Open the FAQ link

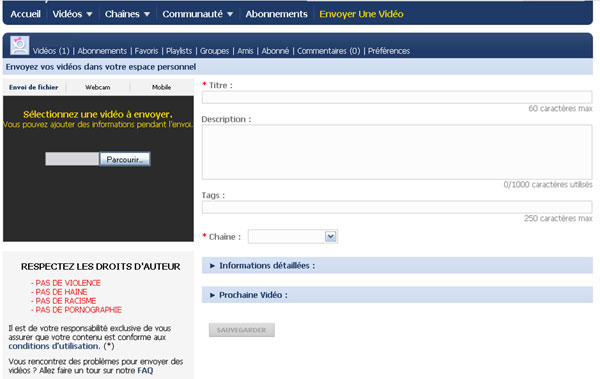pyautogui.click(x=145, y=371)
